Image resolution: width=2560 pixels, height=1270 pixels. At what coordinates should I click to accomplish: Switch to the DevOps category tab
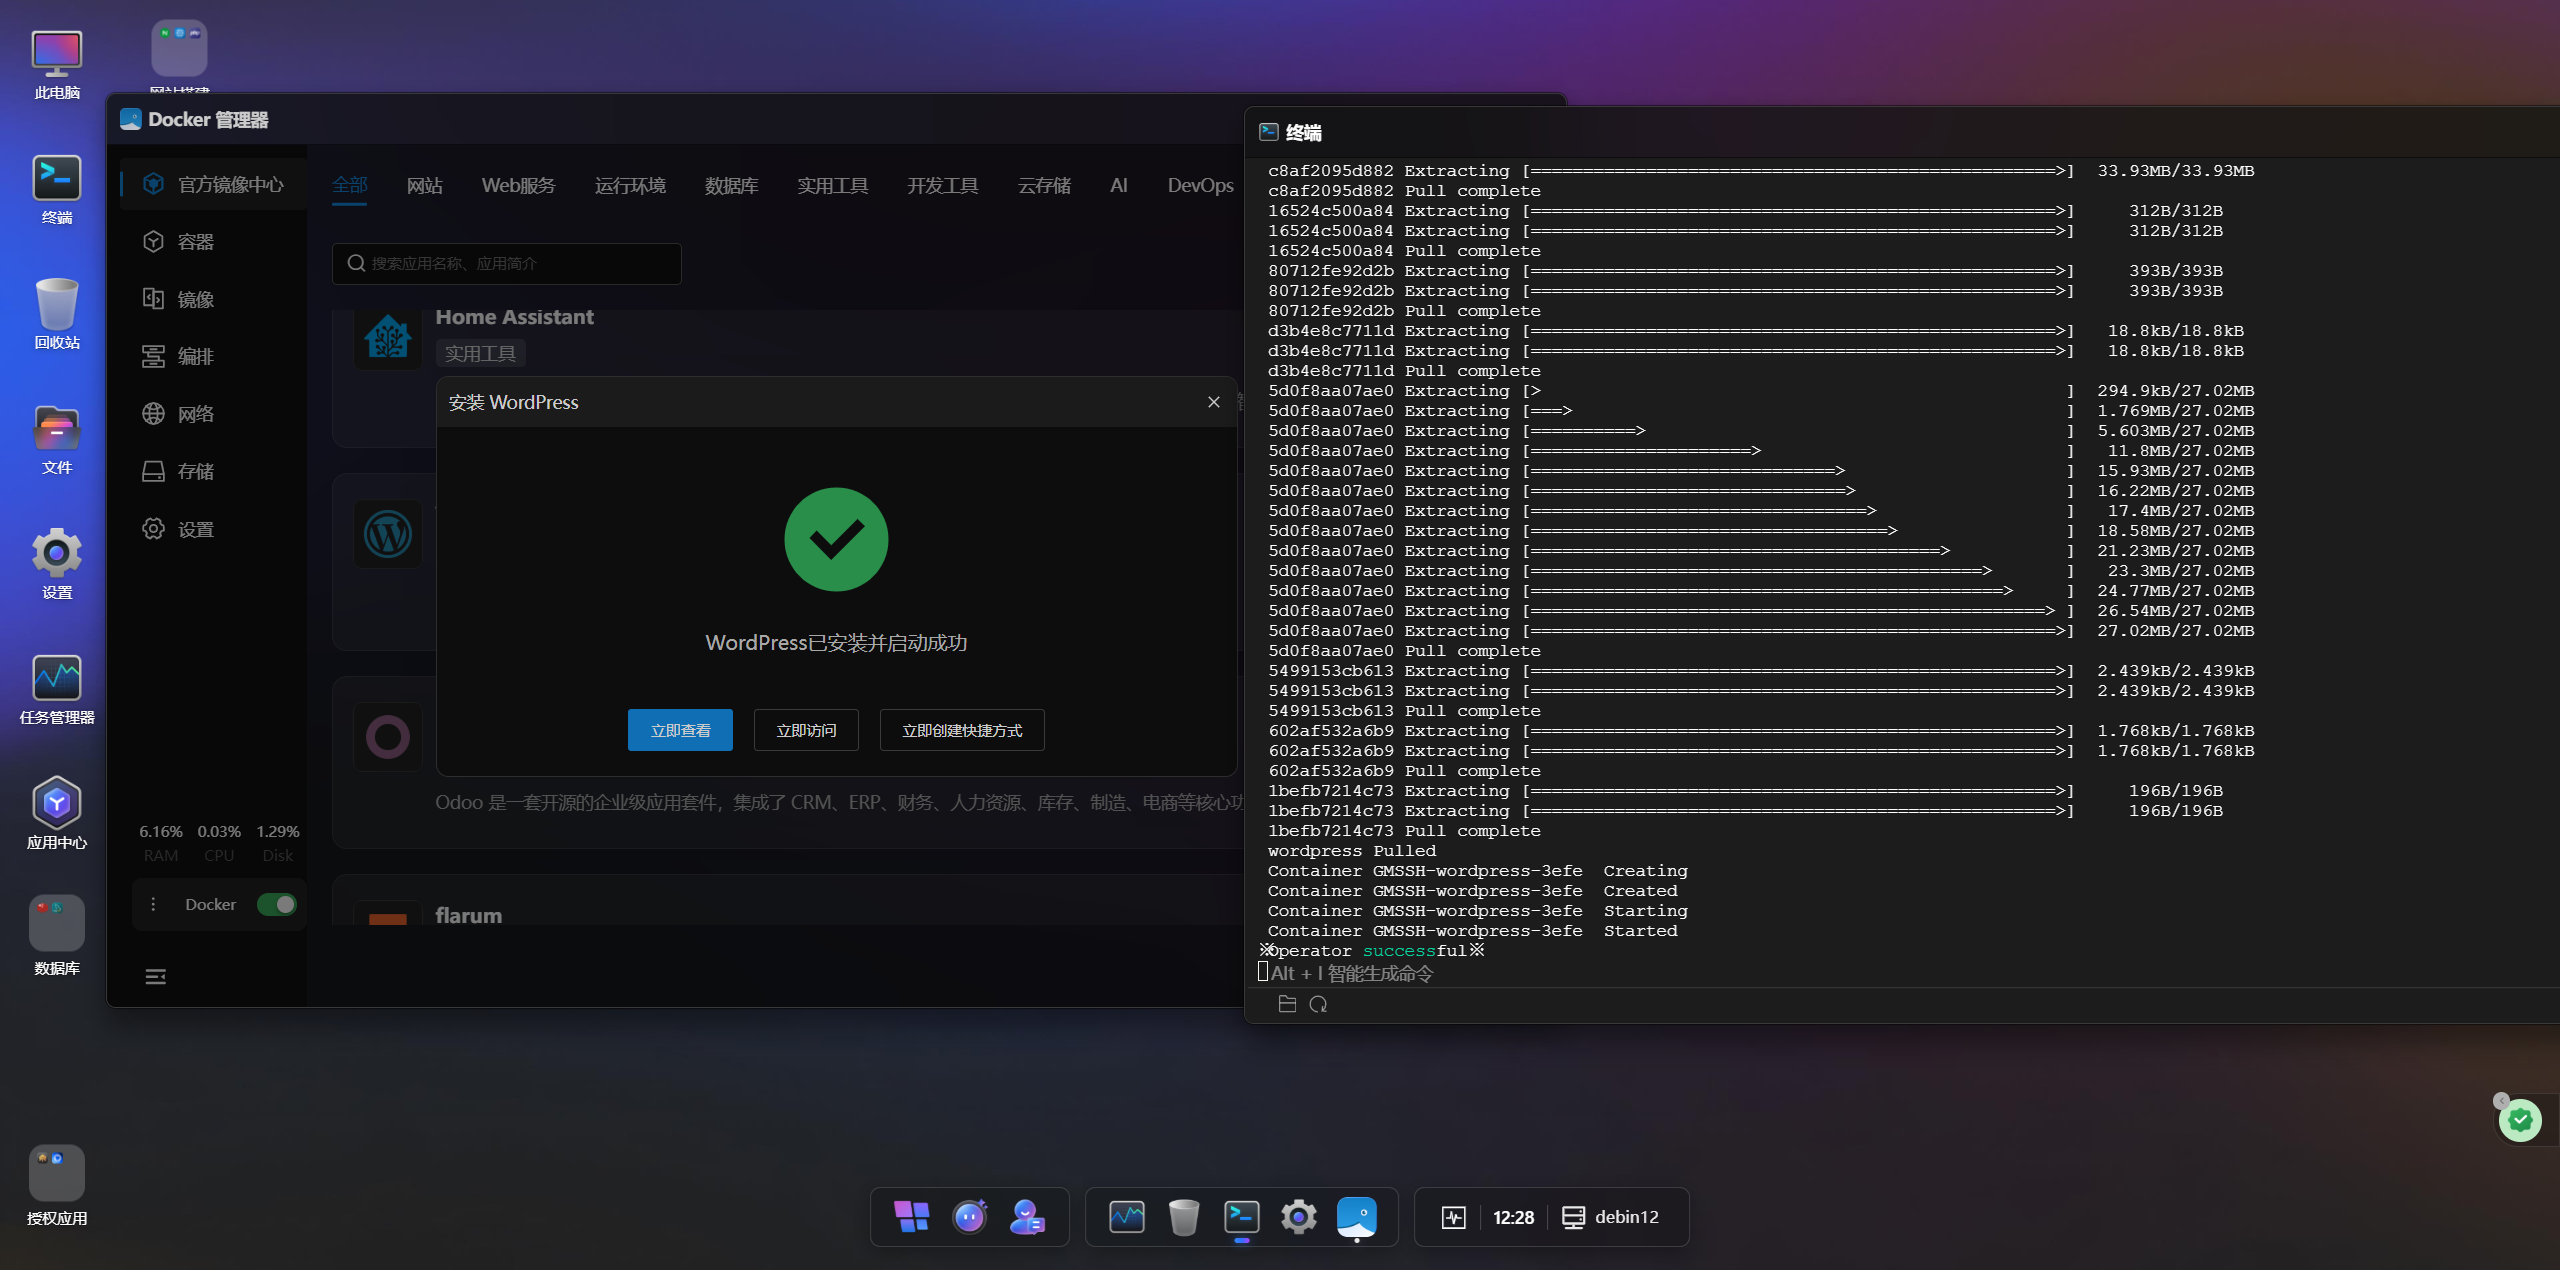coord(1199,186)
